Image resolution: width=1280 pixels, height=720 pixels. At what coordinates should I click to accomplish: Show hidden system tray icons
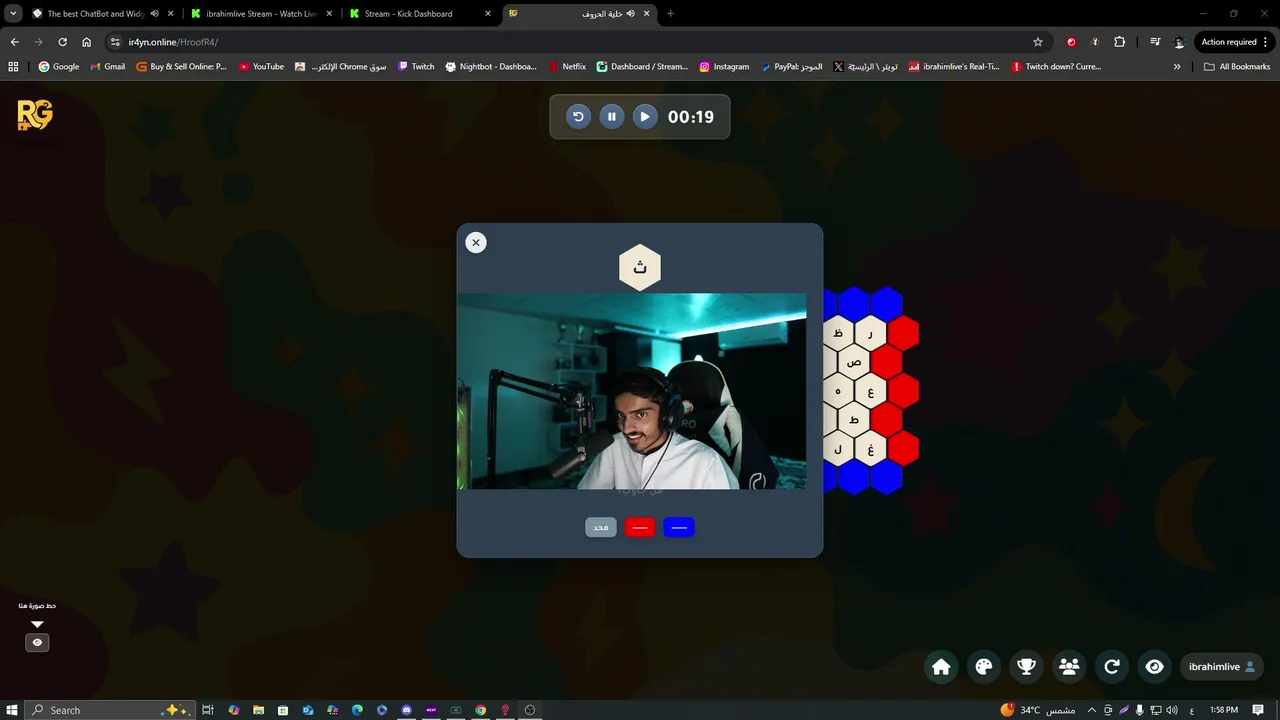click(x=1091, y=709)
